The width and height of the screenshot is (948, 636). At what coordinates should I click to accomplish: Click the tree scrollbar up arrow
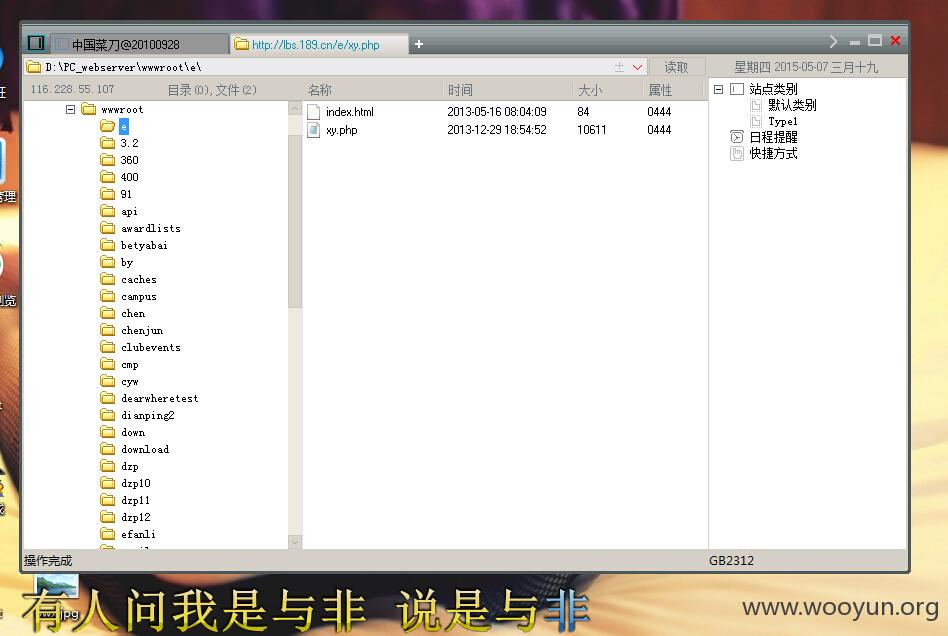click(x=295, y=108)
